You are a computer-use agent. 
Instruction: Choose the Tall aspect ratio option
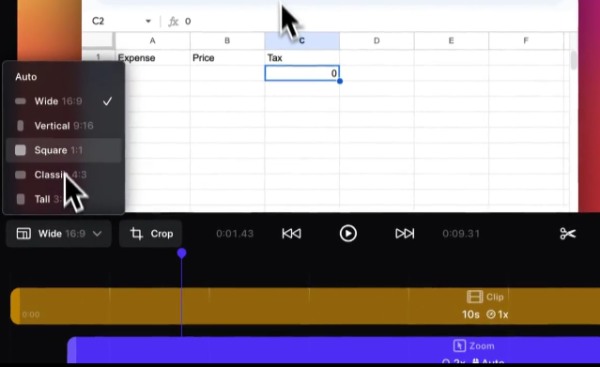tap(64, 199)
